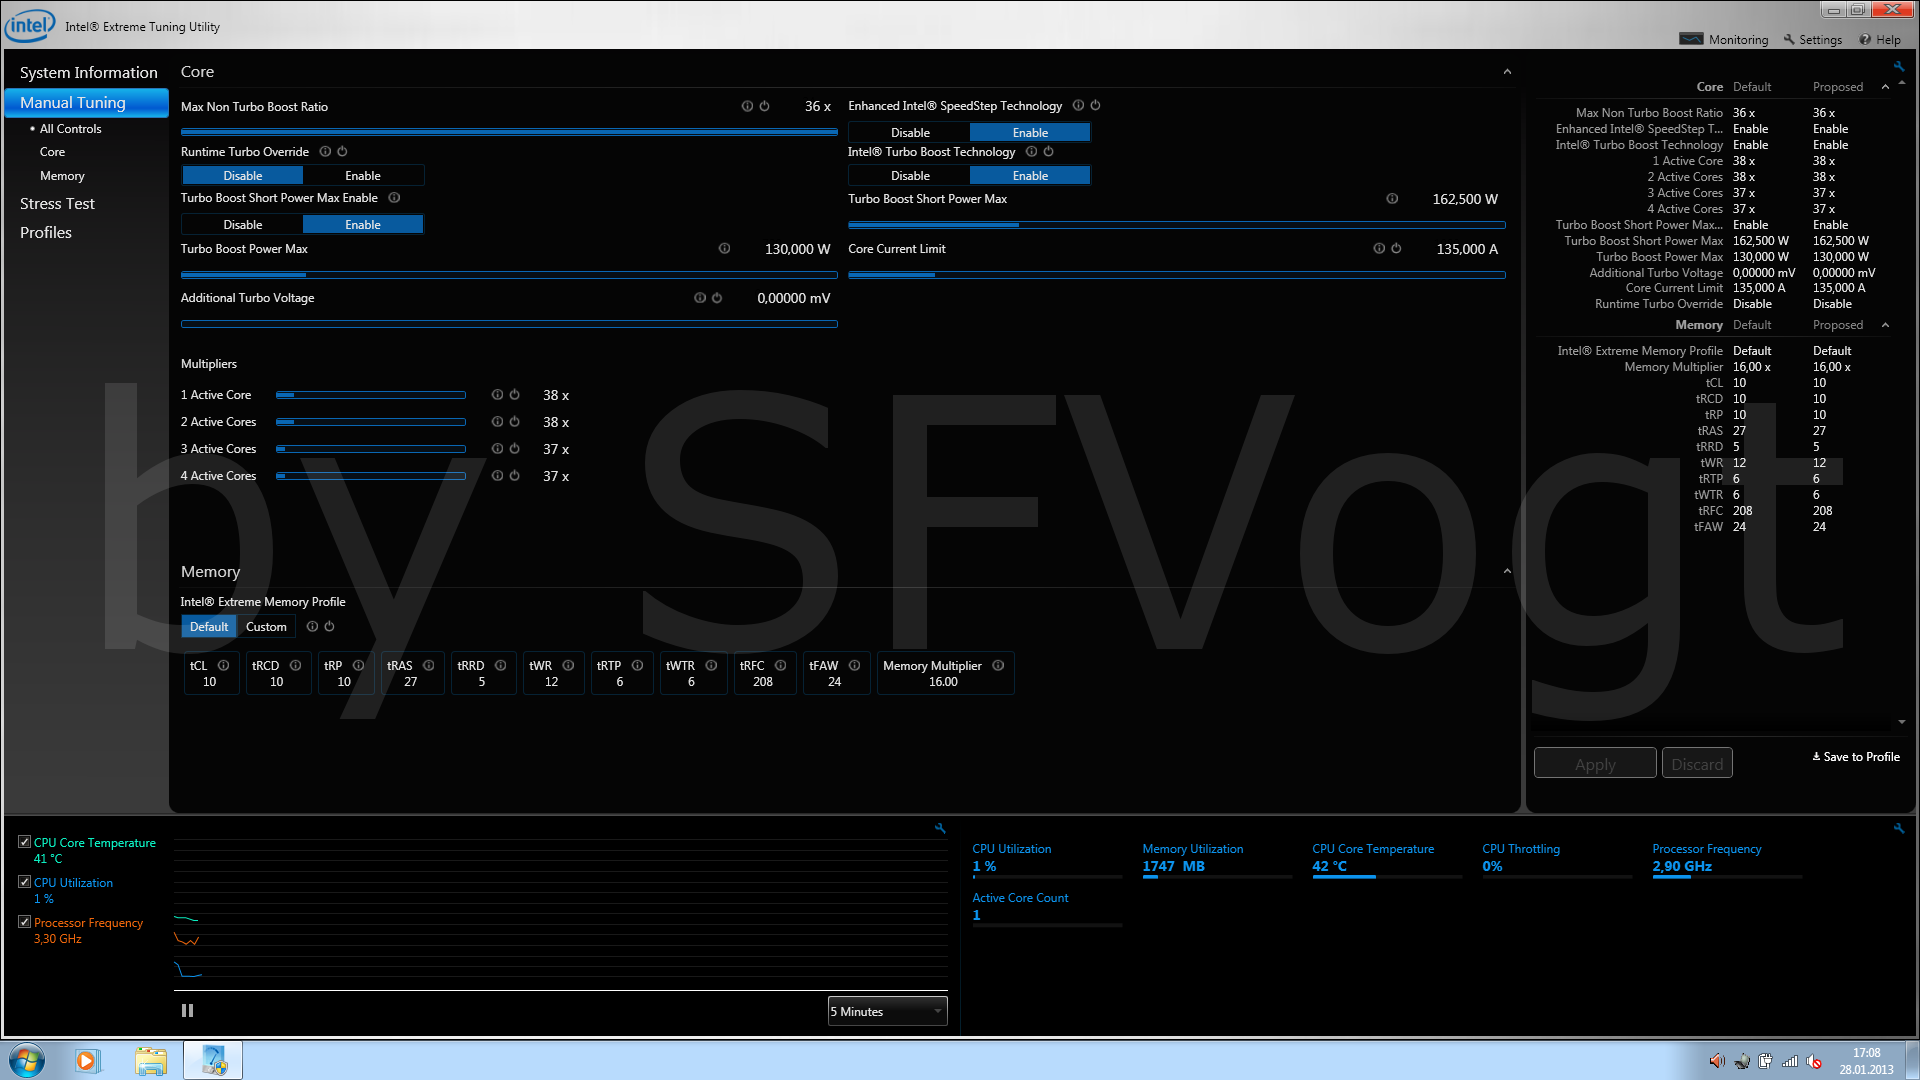Open graph settings wrench icon
This screenshot has height=1080, width=1920.
940,828
